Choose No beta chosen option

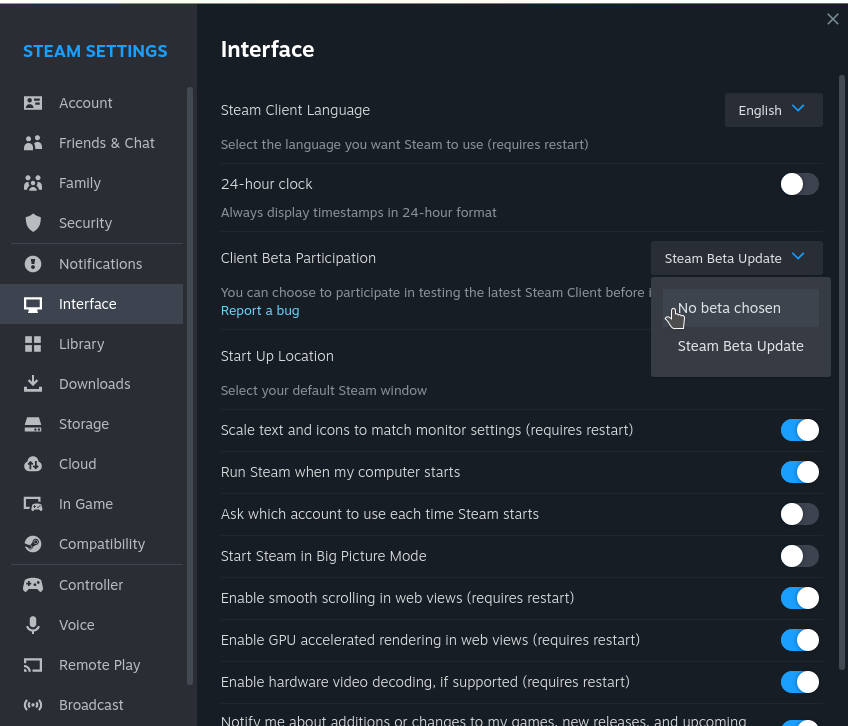pos(740,308)
